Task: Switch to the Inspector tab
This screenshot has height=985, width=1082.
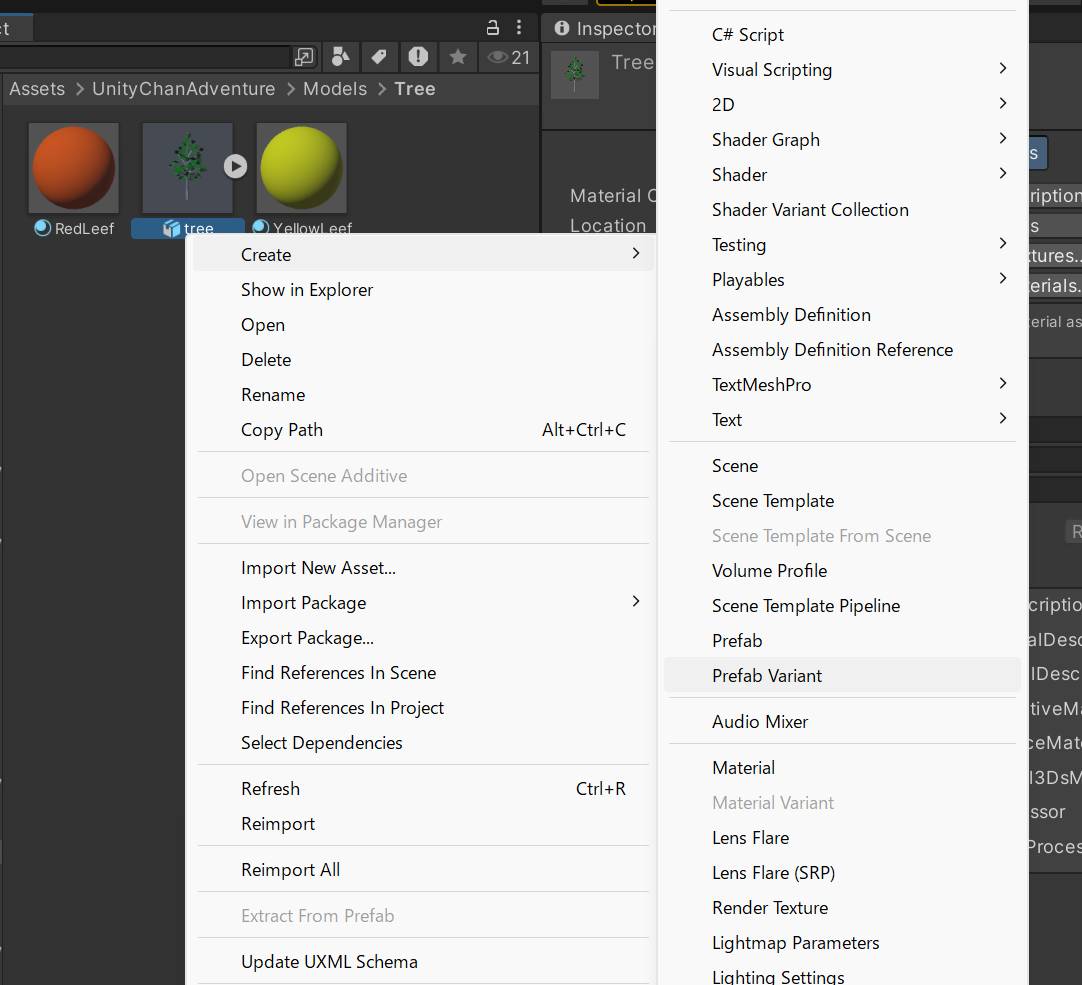Action: pyautogui.click(x=605, y=29)
